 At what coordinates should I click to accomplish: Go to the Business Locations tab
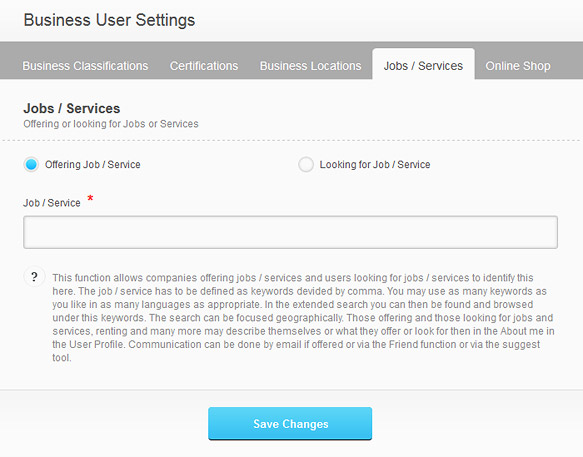pyautogui.click(x=310, y=66)
